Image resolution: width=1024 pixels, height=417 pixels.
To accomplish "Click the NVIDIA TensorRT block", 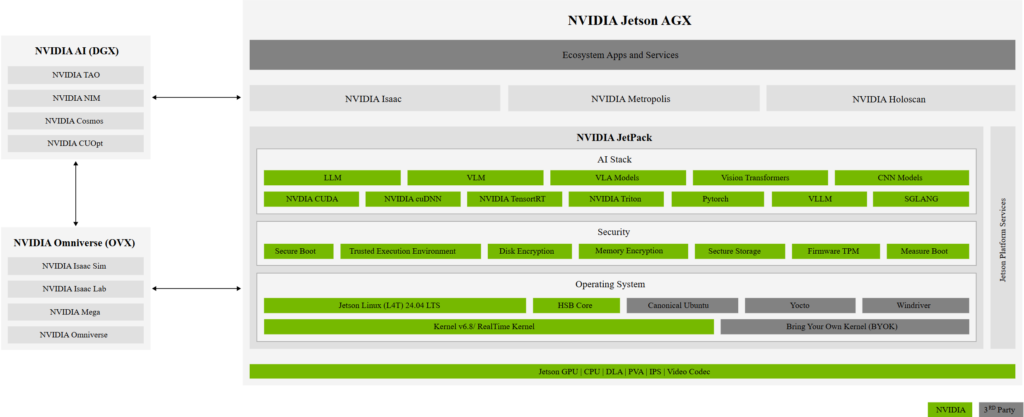I will [x=512, y=199].
